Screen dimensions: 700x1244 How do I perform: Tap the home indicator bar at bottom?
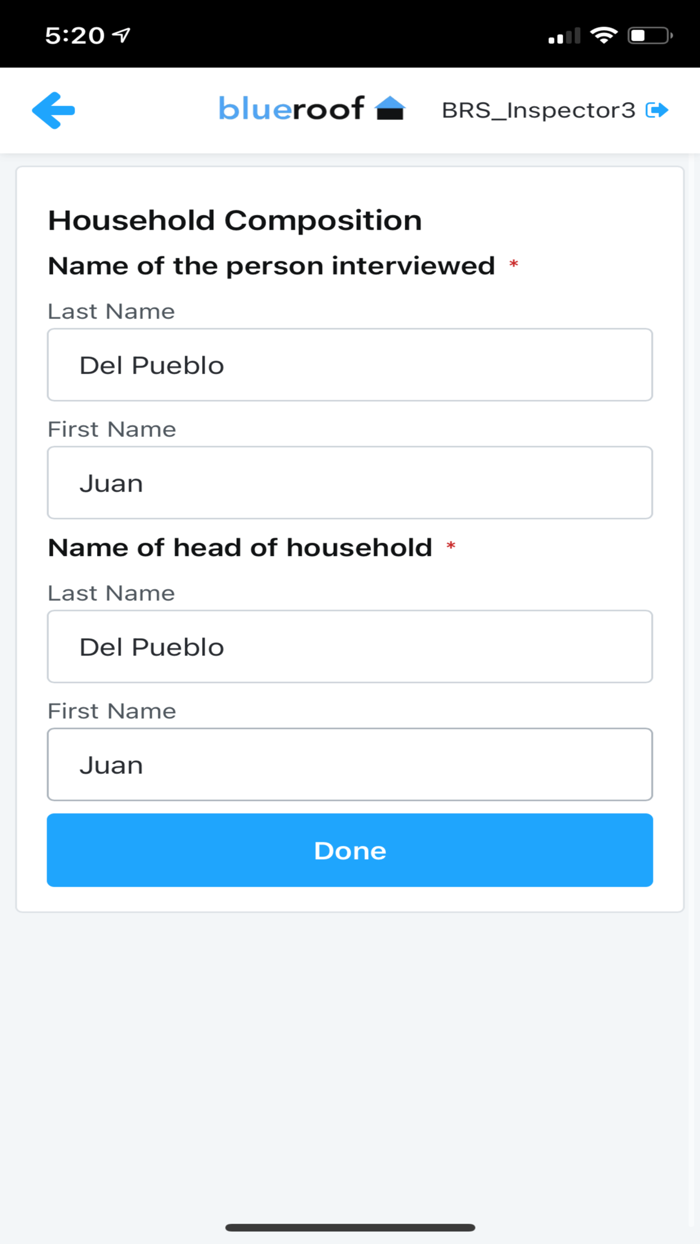click(350, 1227)
